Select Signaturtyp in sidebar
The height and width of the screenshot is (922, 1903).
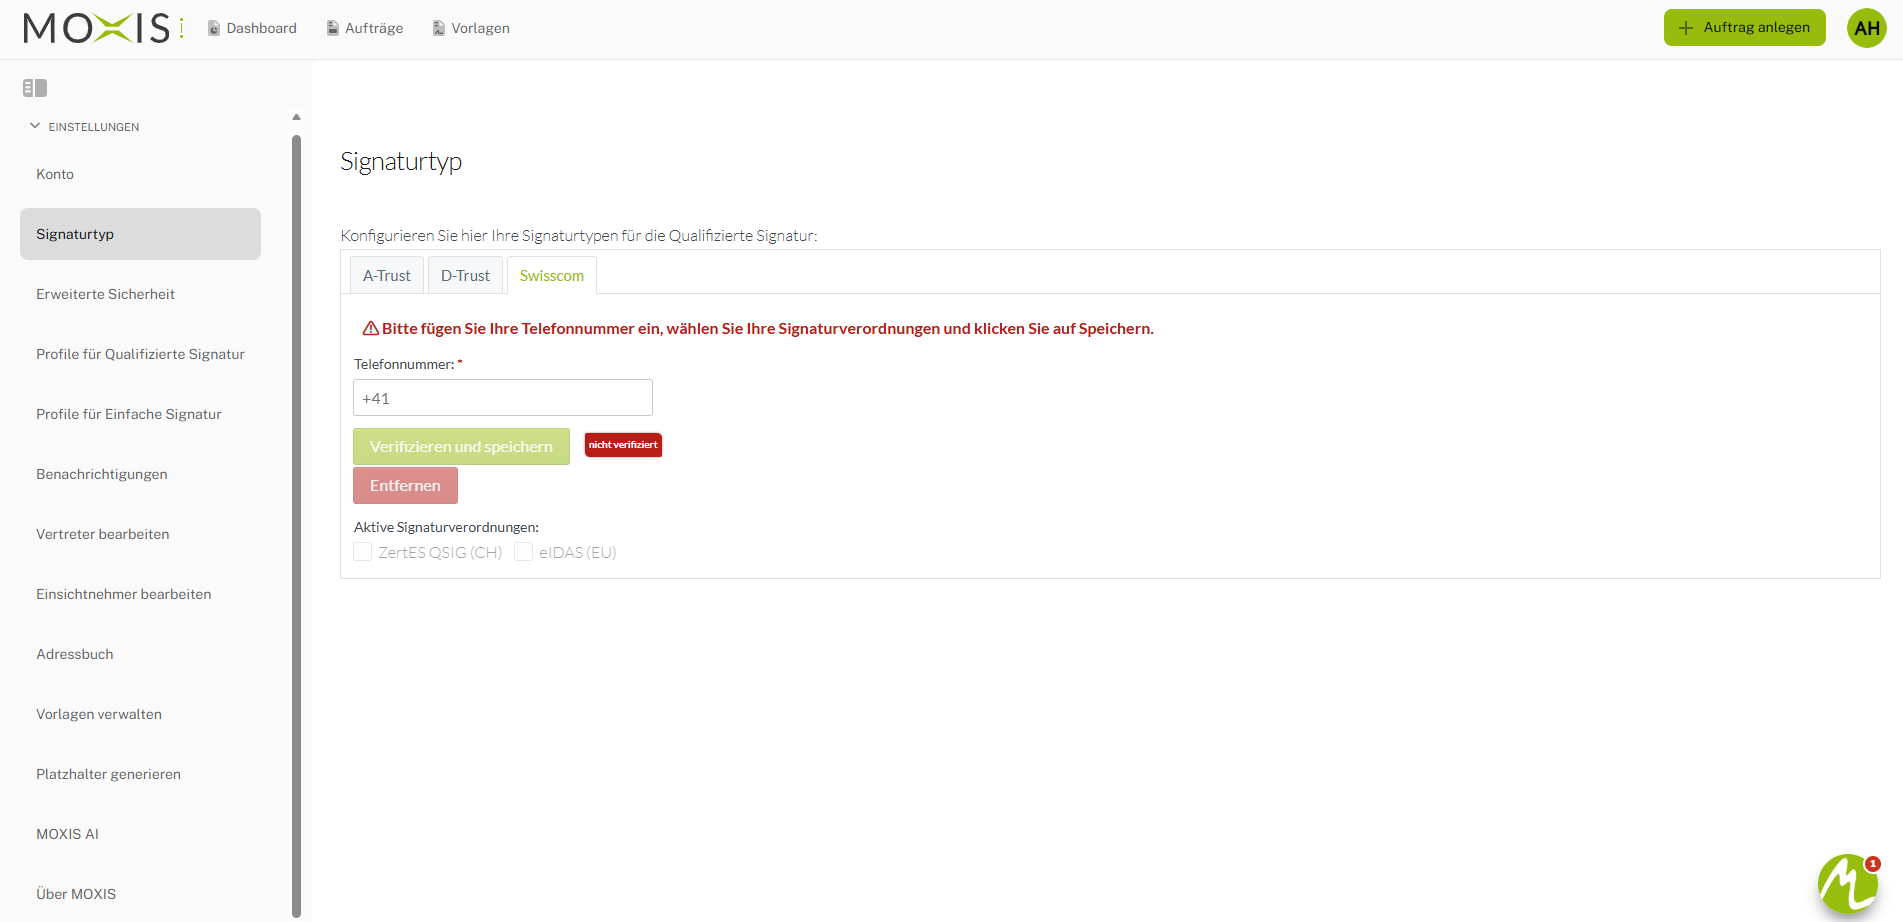[x=140, y=234]
